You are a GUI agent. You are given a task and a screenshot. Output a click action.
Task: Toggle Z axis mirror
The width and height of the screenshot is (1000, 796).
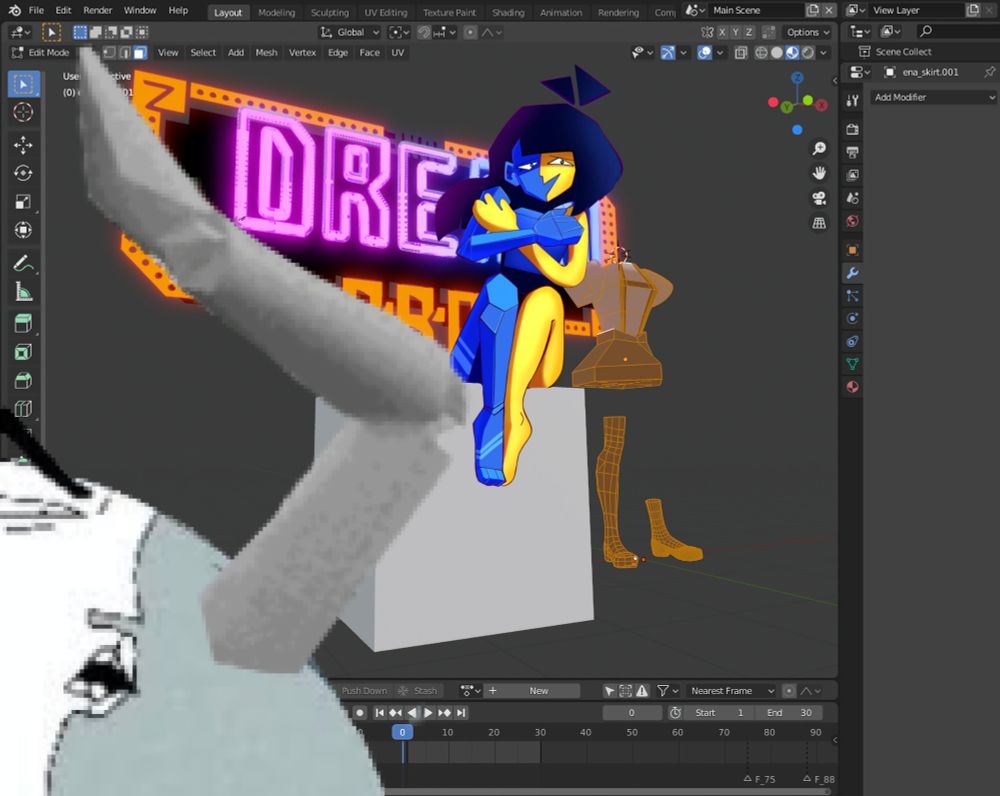(x=749, y=32)
